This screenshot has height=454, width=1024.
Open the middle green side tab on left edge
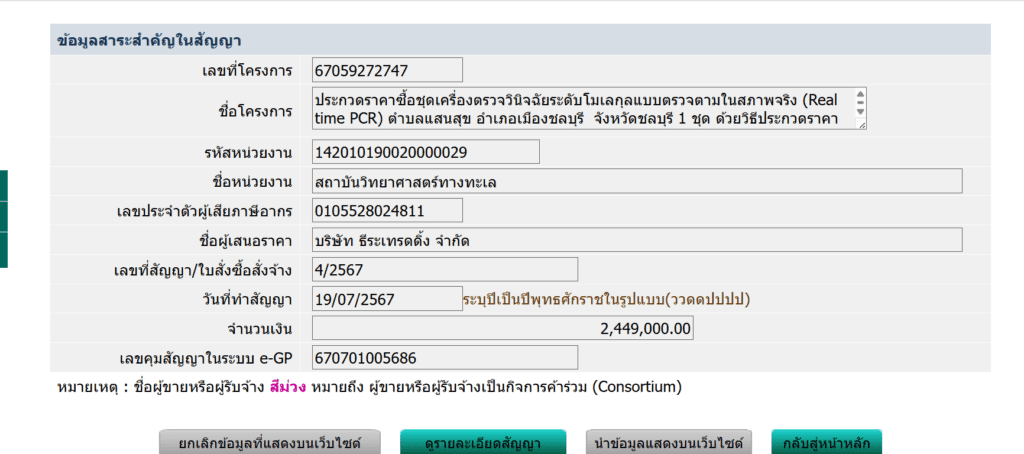[x=3, y=217]
